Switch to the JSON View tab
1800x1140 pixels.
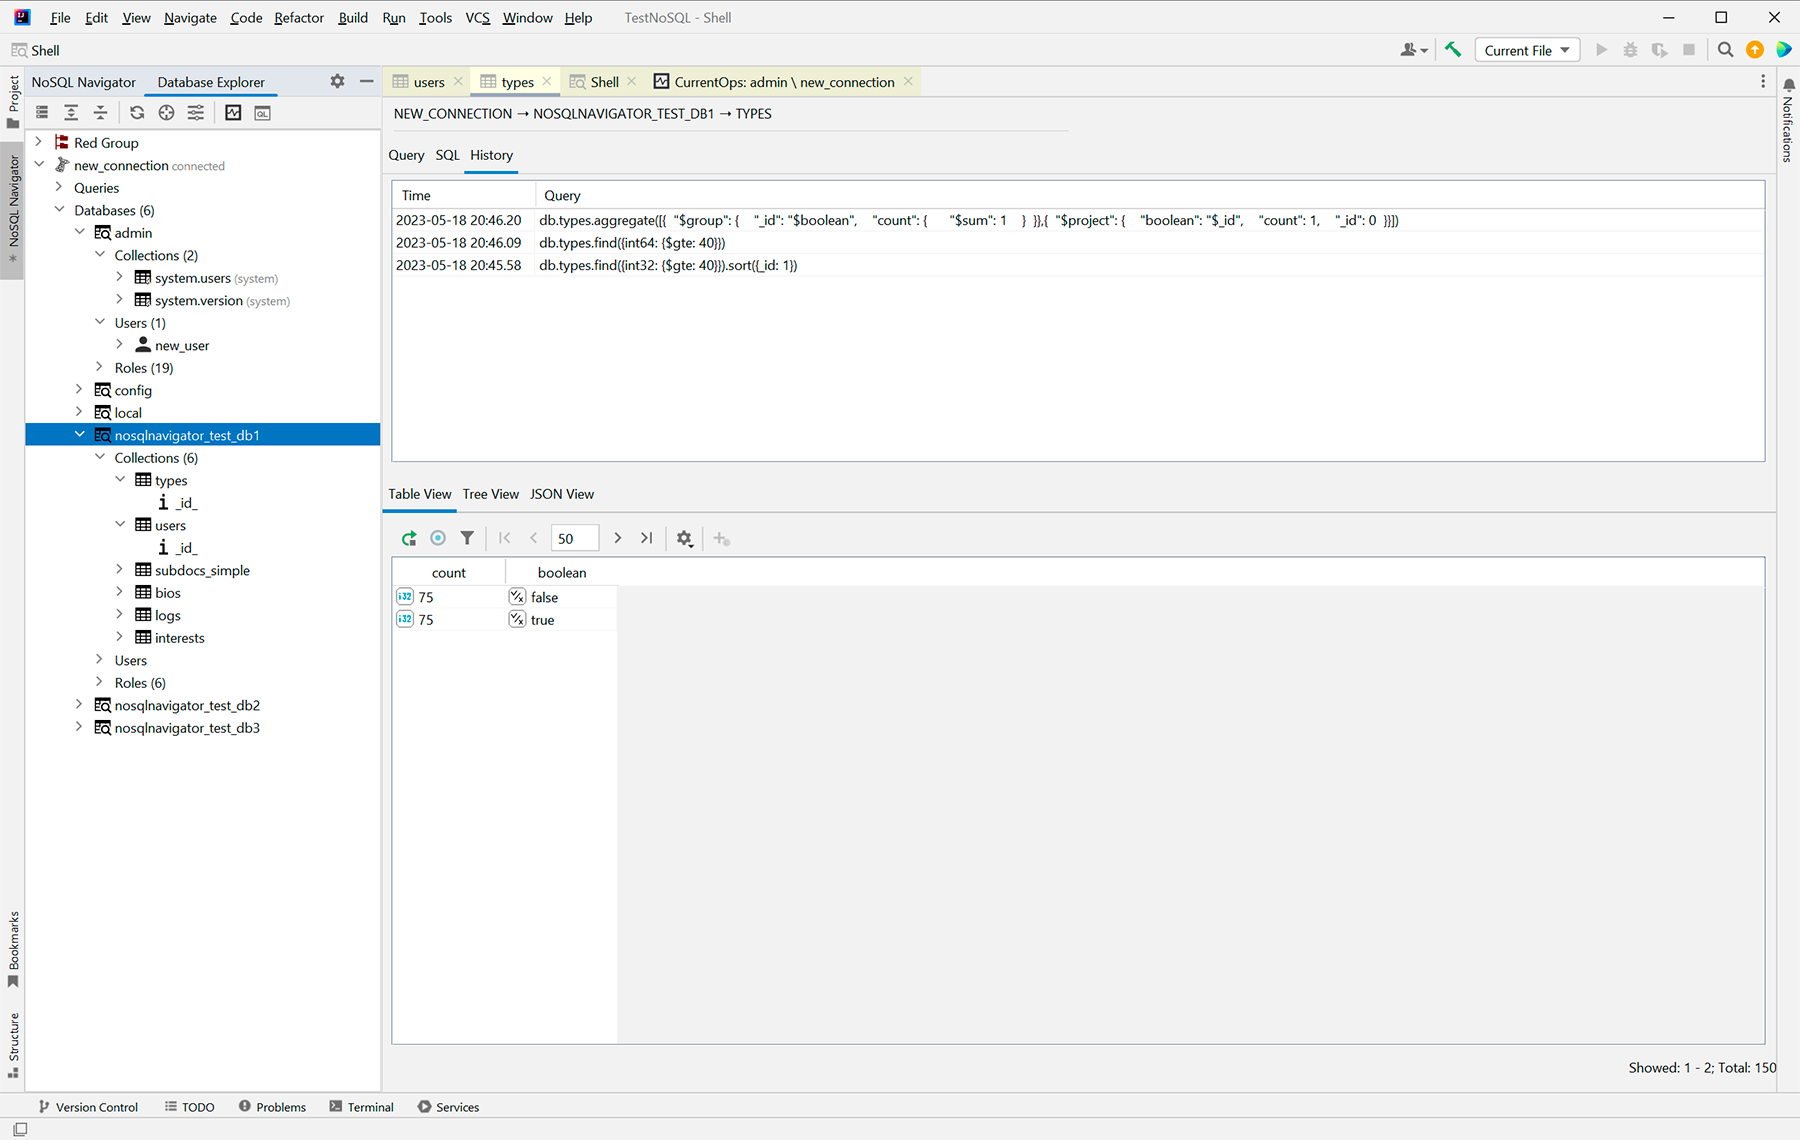(561, 494)
